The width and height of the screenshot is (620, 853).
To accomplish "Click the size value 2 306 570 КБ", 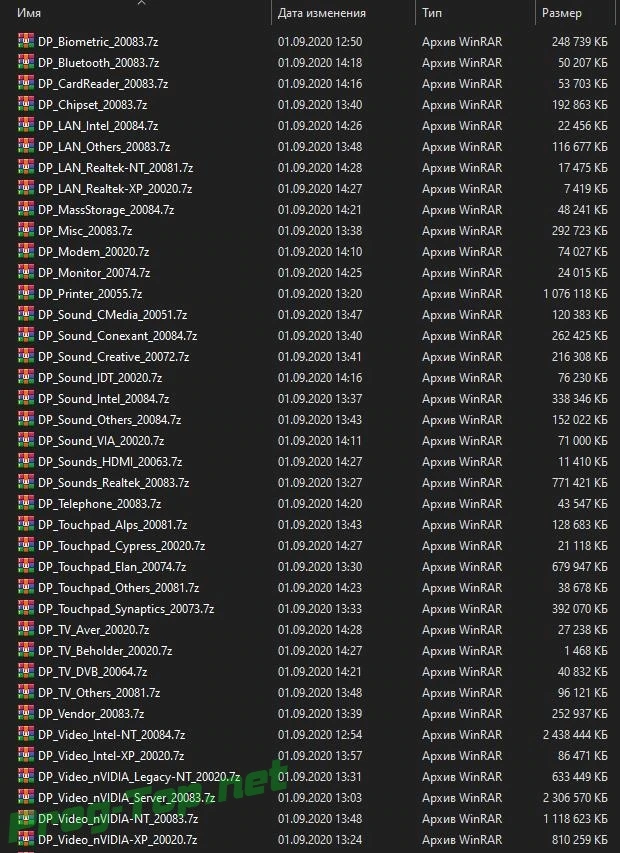I will coord(575,798).
